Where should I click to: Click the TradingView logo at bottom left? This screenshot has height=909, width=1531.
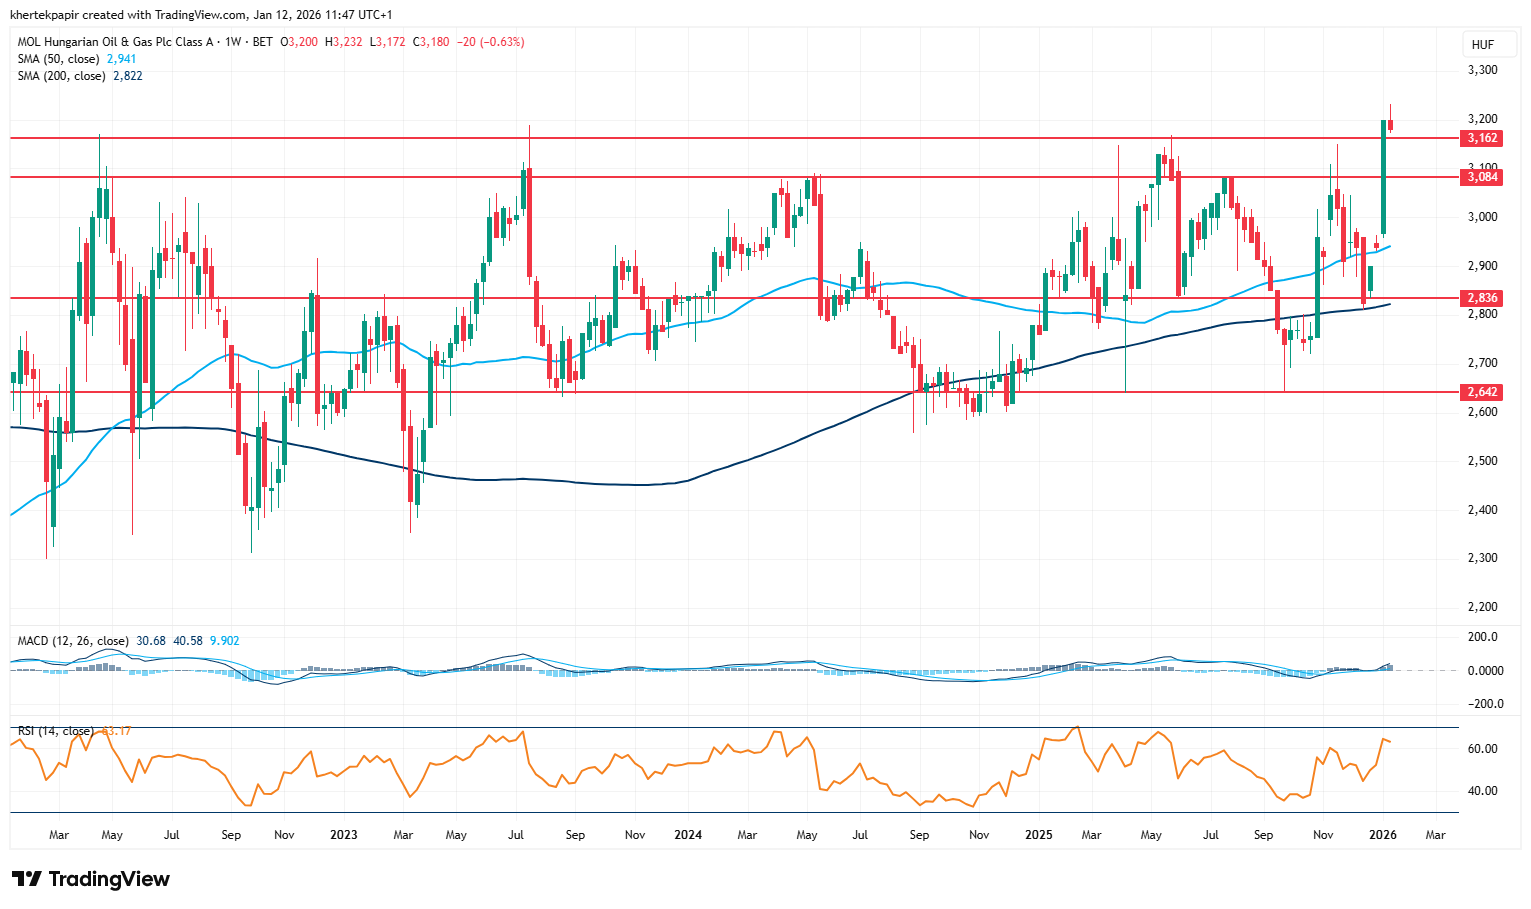91,879
